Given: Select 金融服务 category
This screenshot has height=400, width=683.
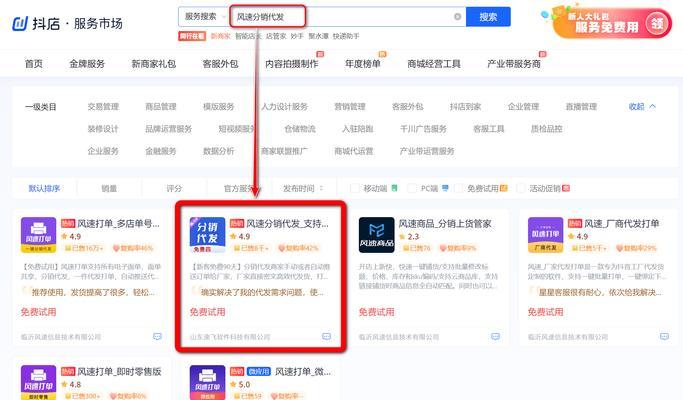Looking at the screenshot, I should coord(161,151).
